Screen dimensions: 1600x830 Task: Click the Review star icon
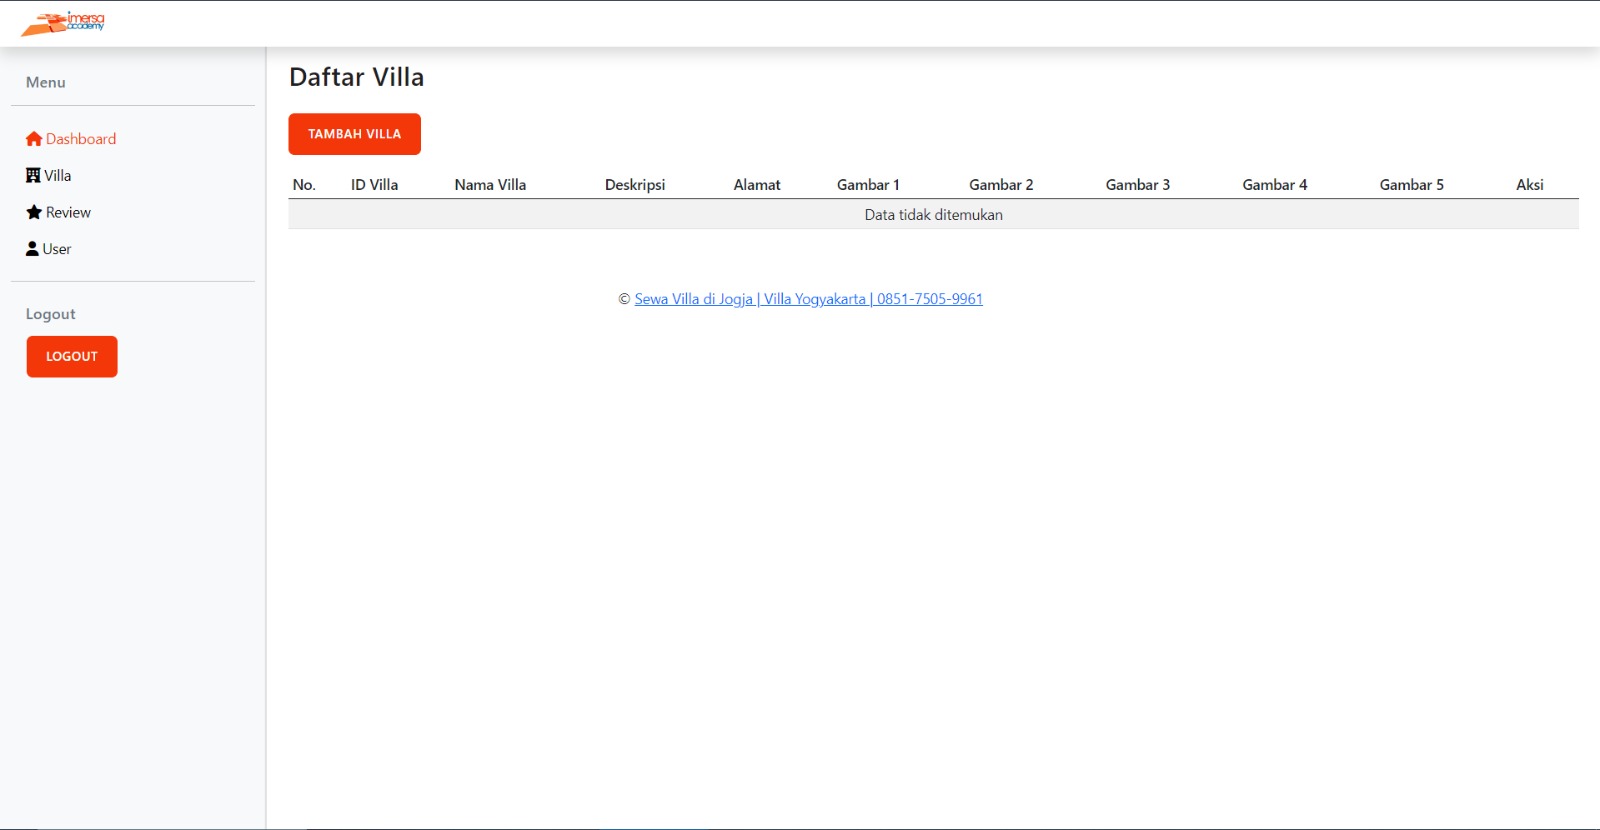tap(34, 212)
